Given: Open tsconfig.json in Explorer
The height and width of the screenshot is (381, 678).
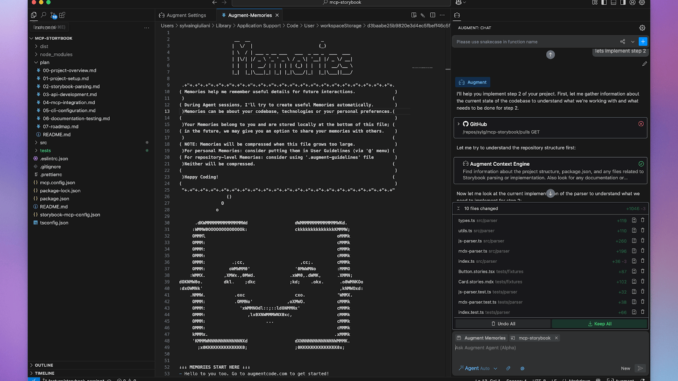Looking at the screenshot, I should 54,223.
